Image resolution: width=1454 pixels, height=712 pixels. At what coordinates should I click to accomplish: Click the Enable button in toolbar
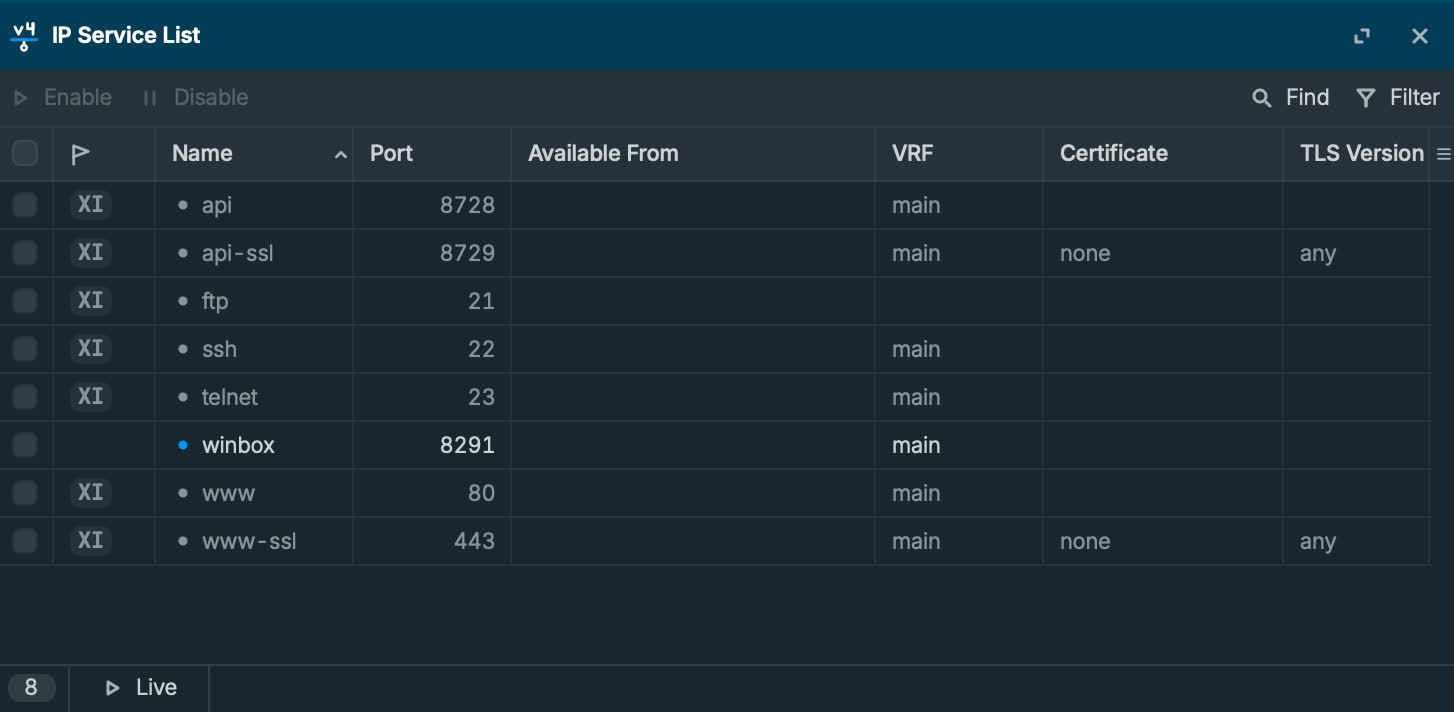63,98
